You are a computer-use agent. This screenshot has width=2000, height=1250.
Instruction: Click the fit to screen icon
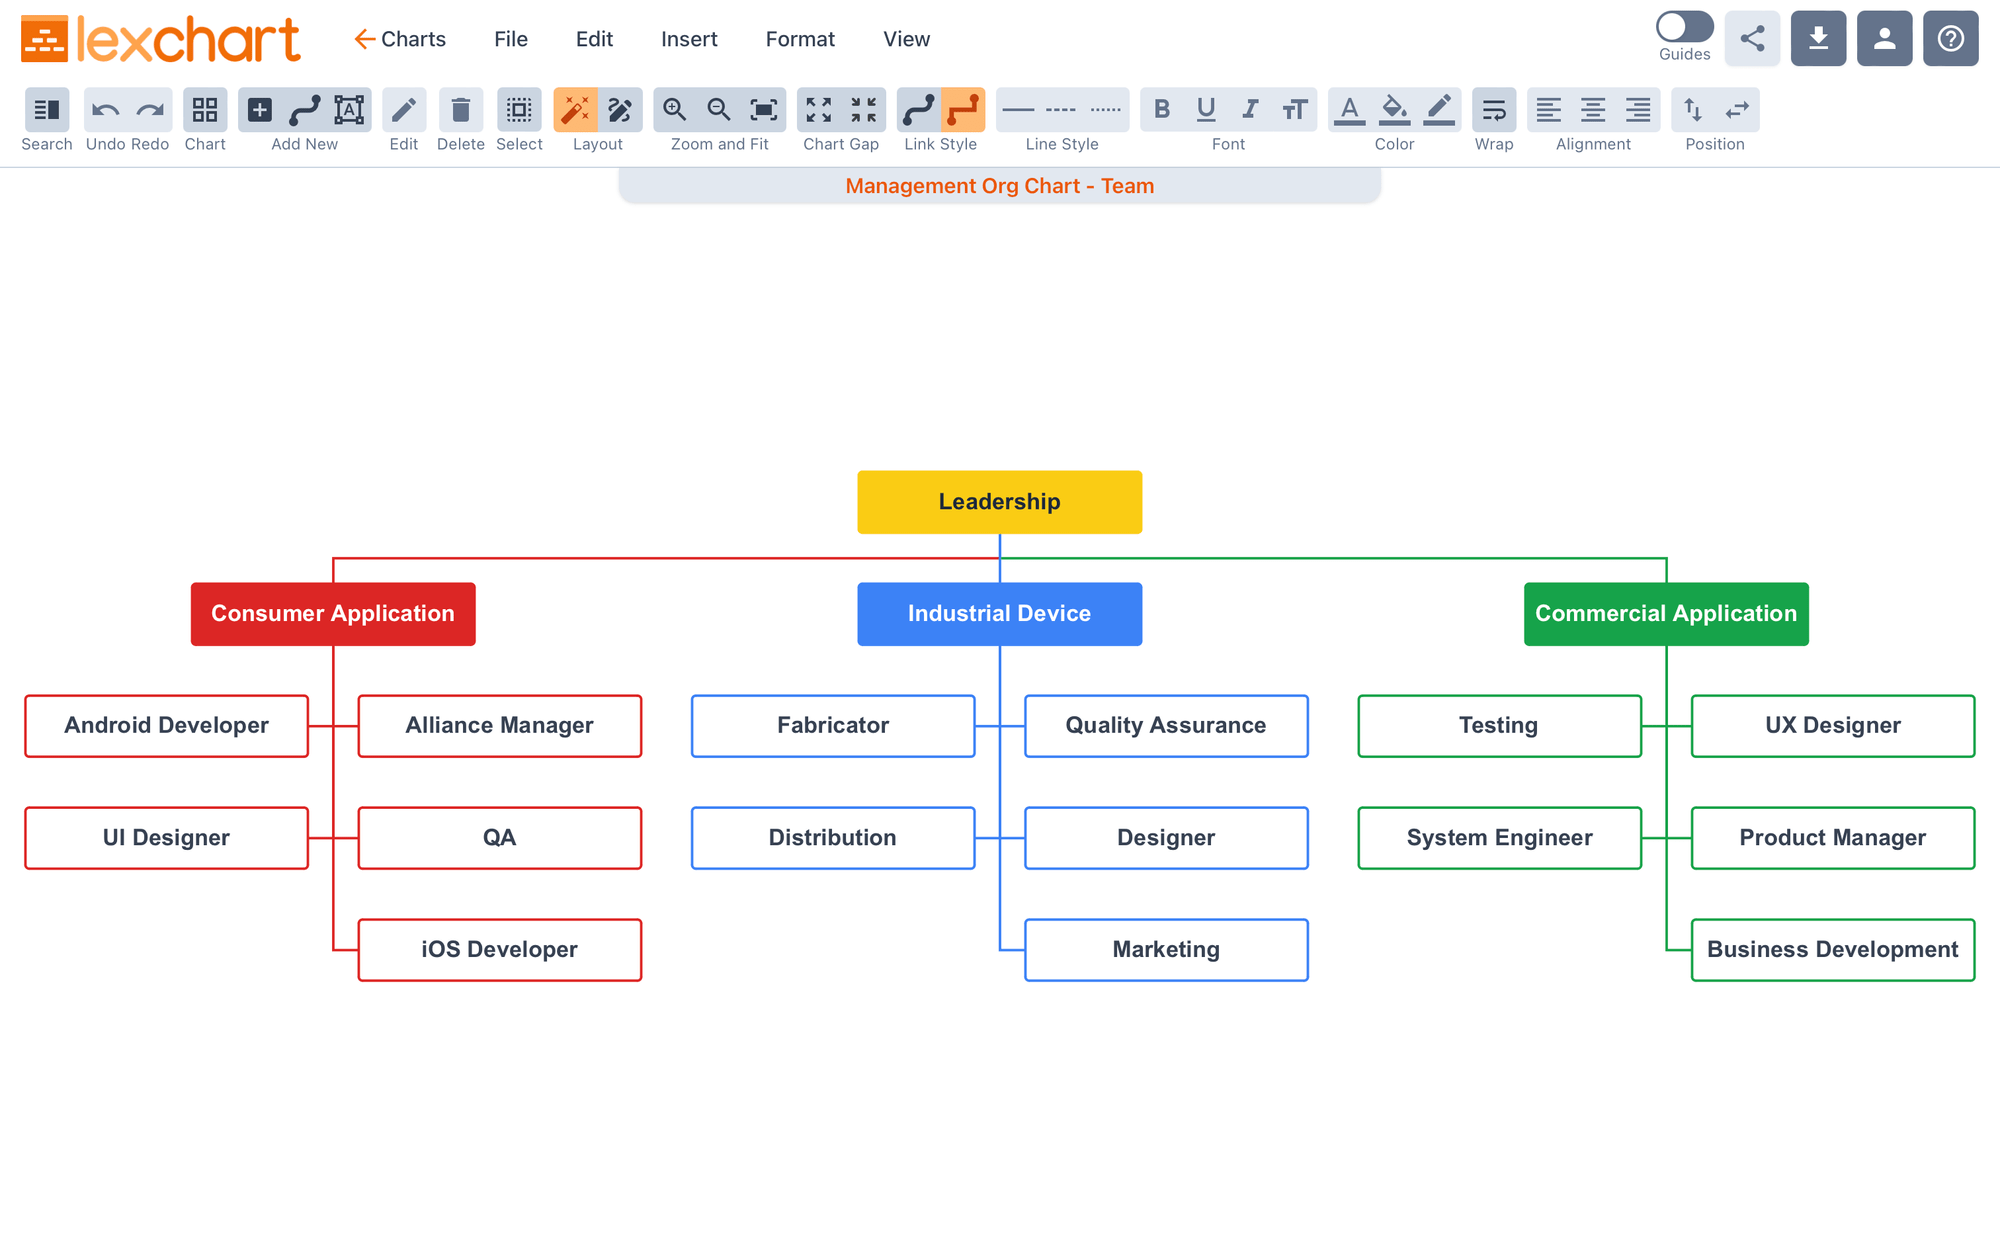pyautogui.click(x=764, y=110)
